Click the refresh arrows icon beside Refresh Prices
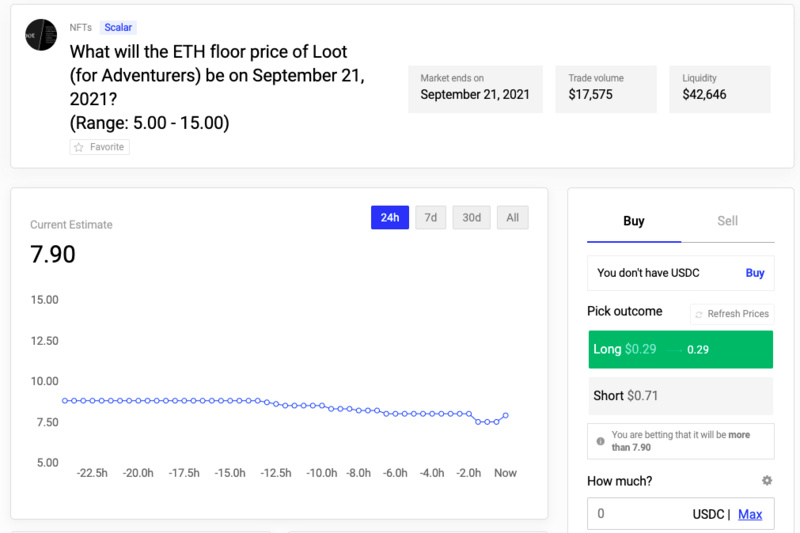Image resolution: width=800 pixels, height=533 pixels. point(699,315)
